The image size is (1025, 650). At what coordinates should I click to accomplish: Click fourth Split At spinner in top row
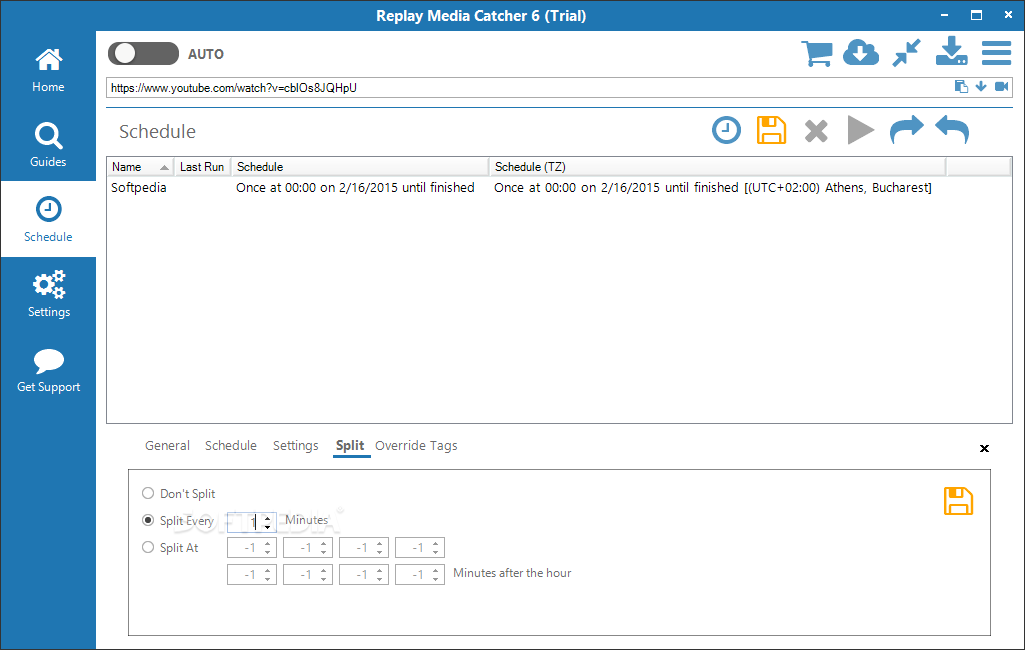click(420, 548)
